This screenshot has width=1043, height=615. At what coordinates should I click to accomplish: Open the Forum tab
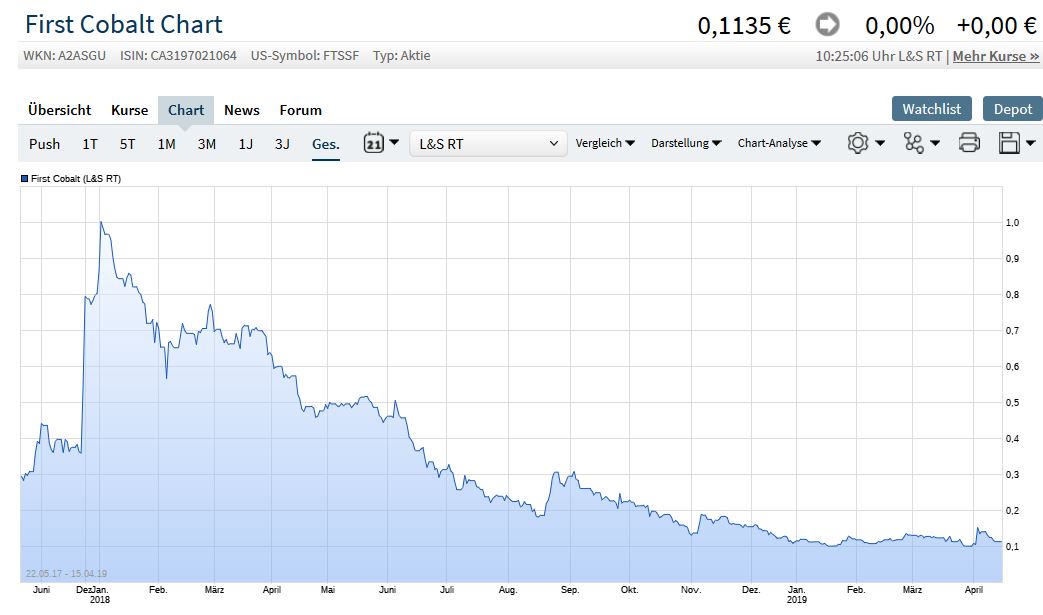tap(301, 110)
